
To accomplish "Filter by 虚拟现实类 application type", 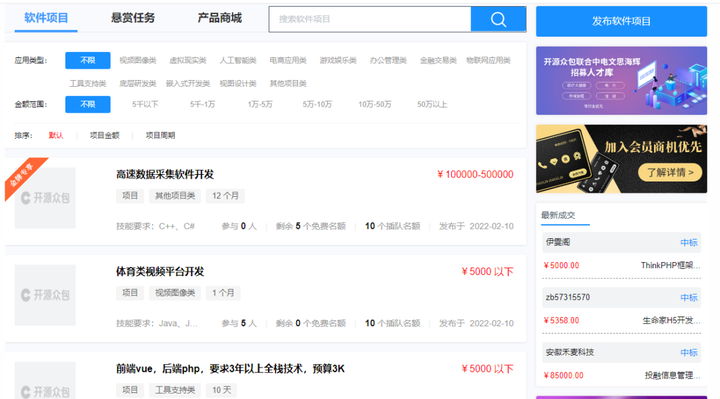I will 188,61.
